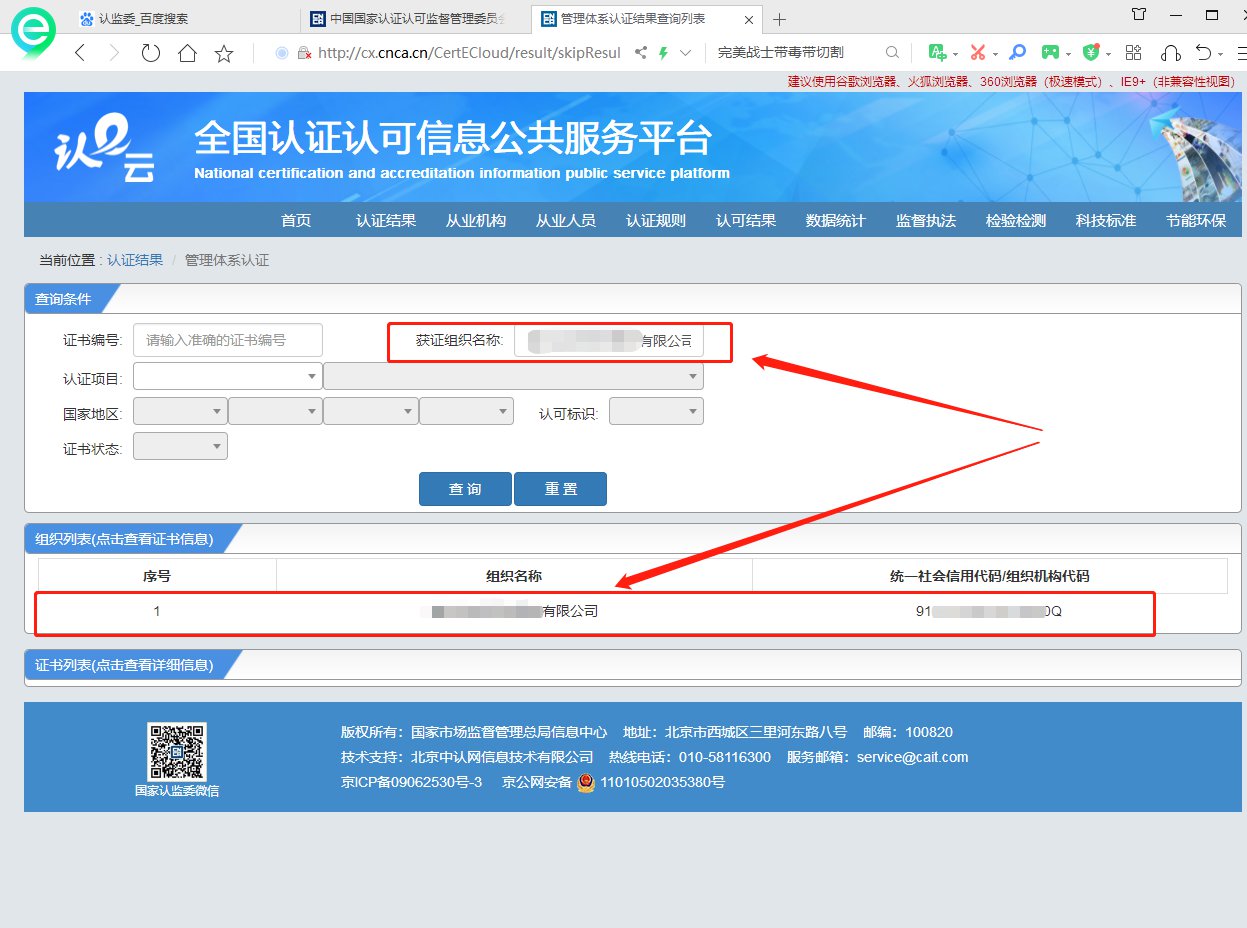Reload the page with refresh icon
1247x928 pixels.
pyautogui.click(x=151, y=53)
